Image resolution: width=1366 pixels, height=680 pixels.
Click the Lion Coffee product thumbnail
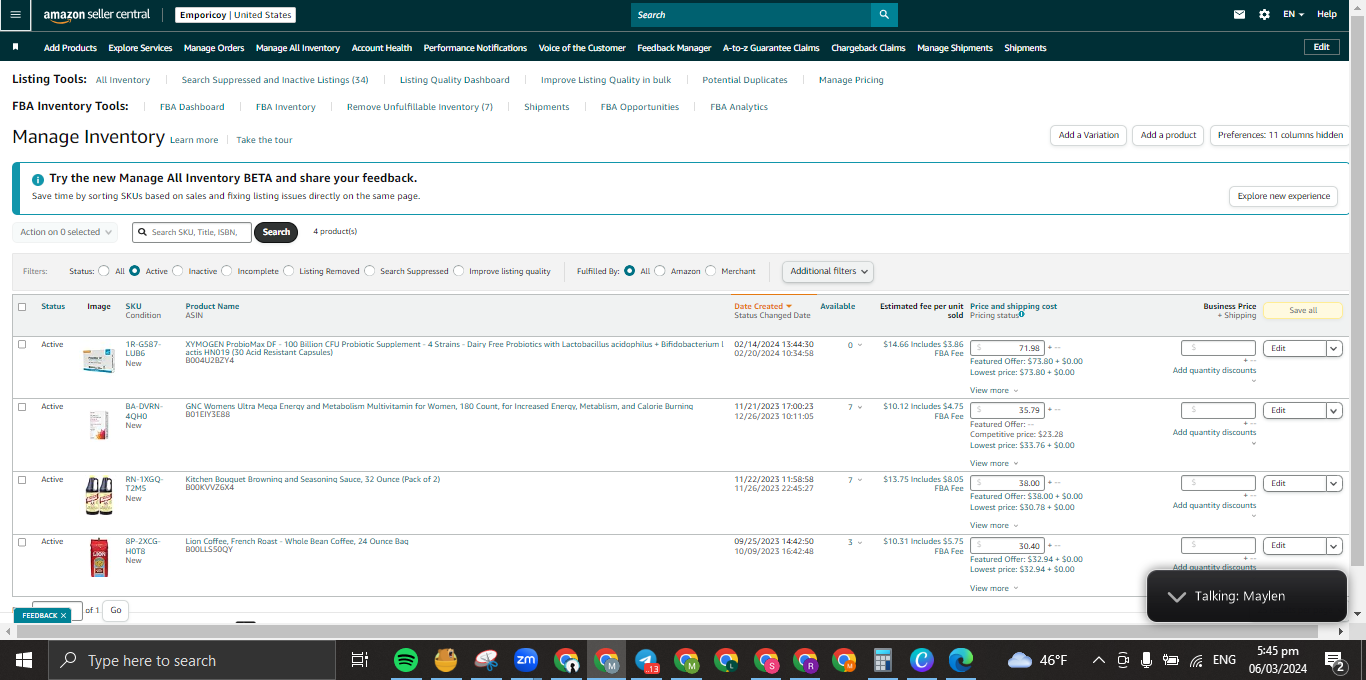[99, 558]
